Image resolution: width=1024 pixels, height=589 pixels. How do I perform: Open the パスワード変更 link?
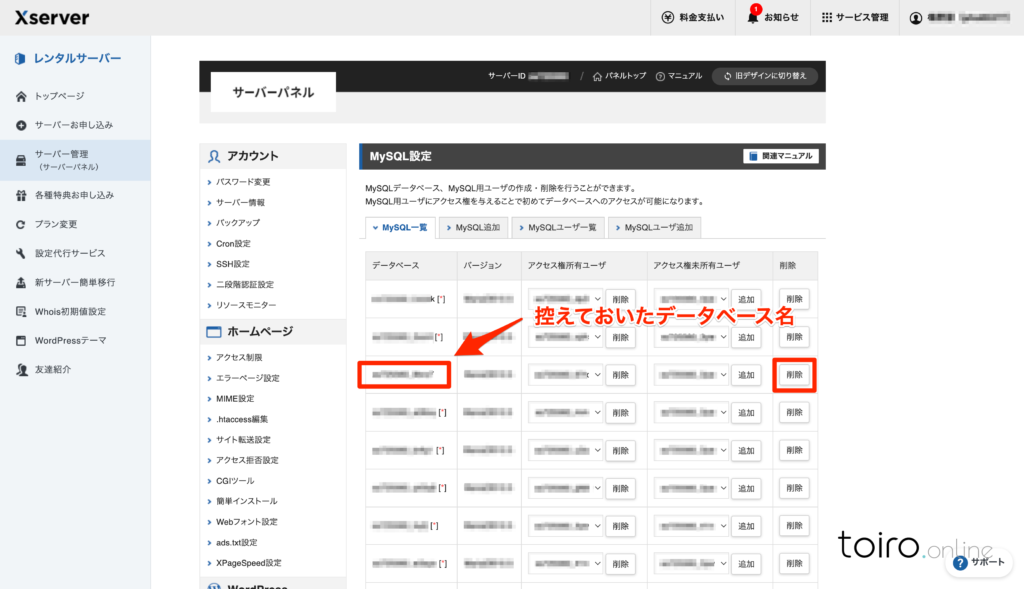(x=243, y=182)
